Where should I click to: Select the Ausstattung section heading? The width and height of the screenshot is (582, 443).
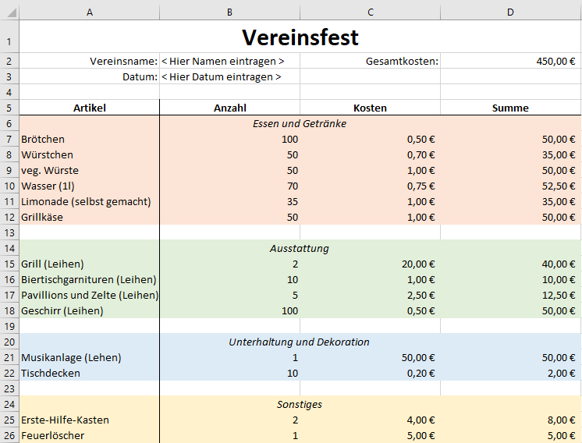click(x=299, y=248)
